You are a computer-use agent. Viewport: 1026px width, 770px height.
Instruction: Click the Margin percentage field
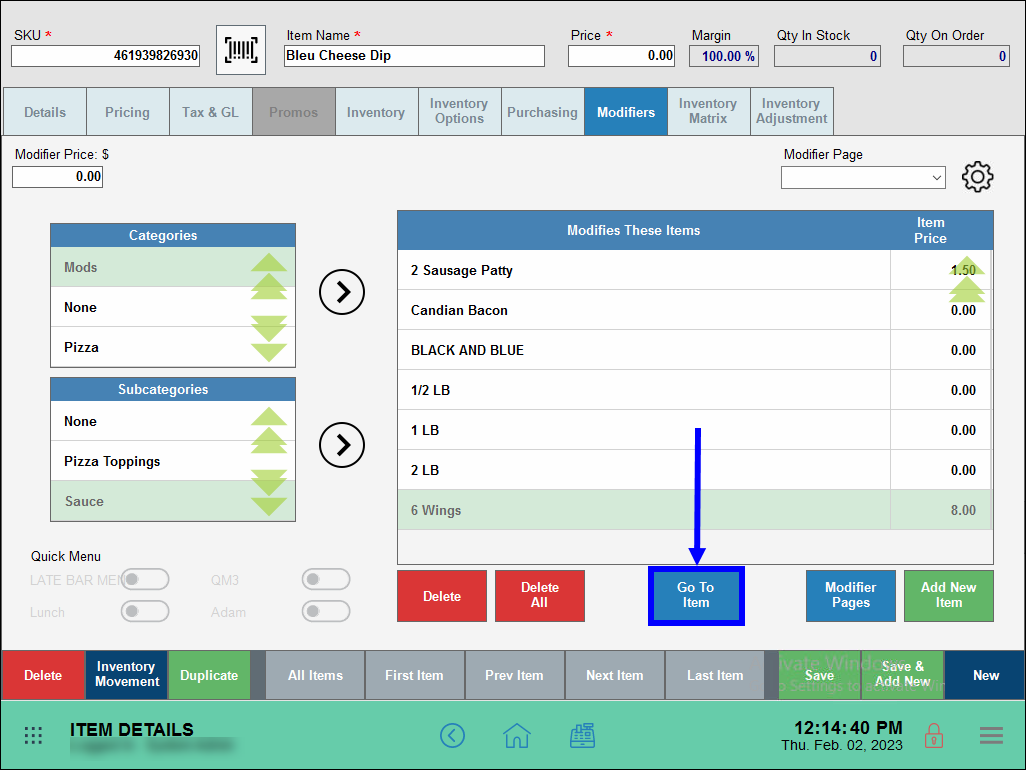click(724, 56)
